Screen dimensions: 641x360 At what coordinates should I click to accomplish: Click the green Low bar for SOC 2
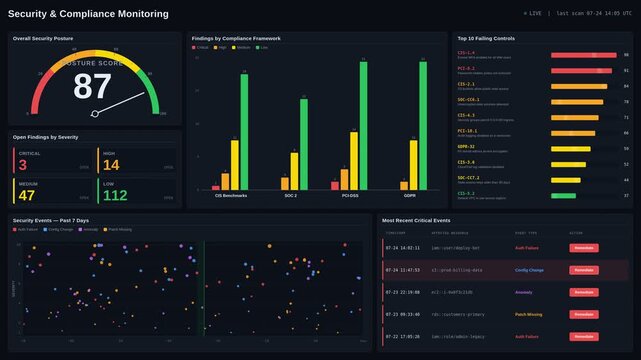[304, 144]
